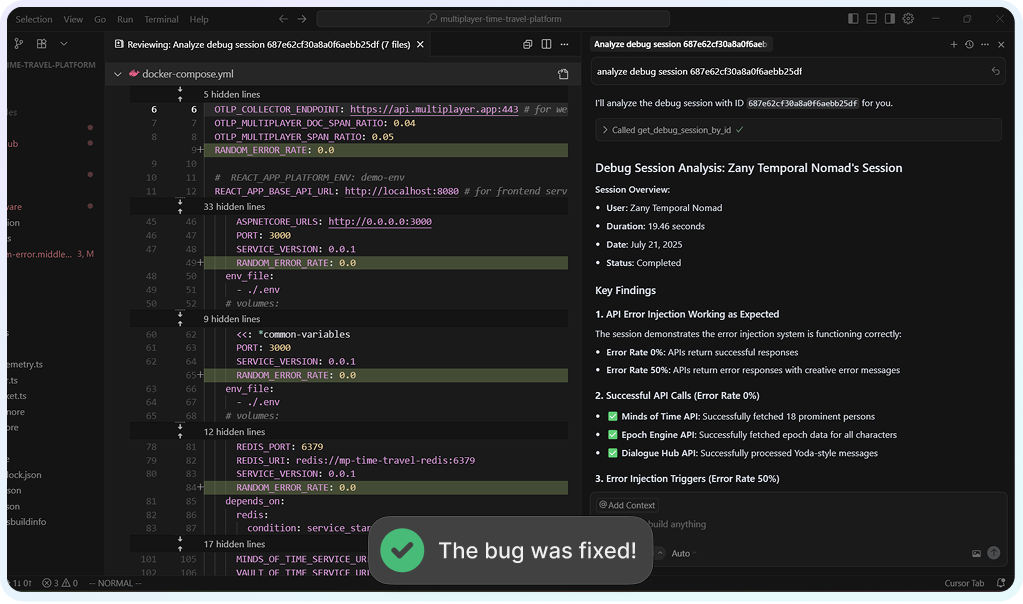Click the Add Context button

pos(627,505)
